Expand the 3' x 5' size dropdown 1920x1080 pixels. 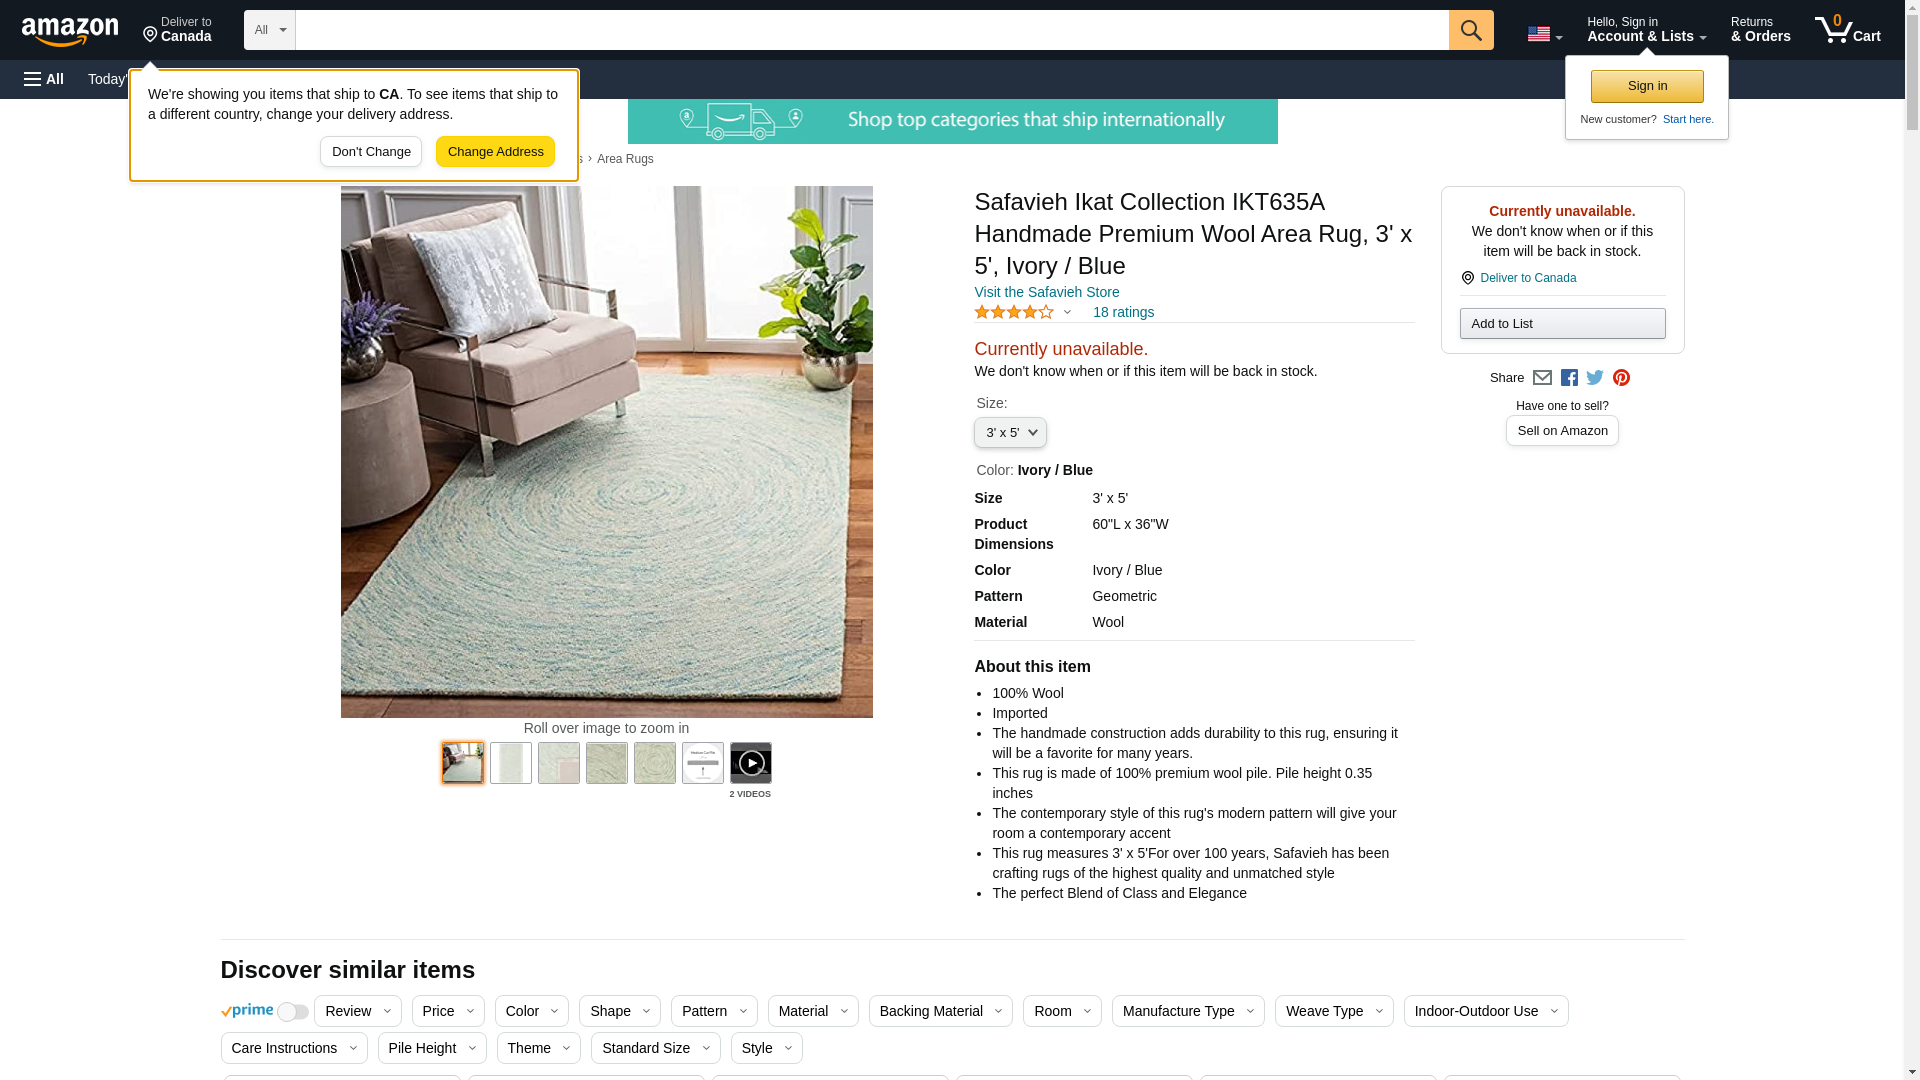point(1010,433)
